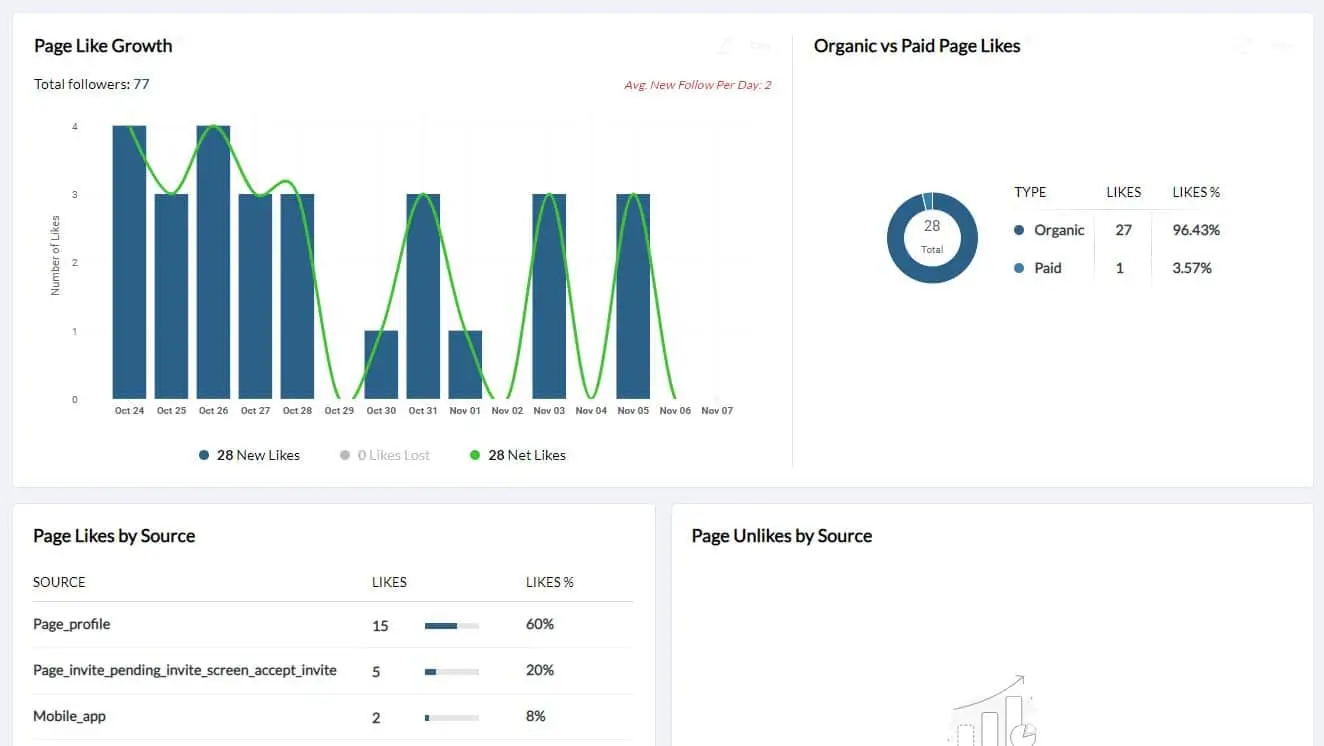
Task: Click the Oct 30 bar
Action: [381, 365]
